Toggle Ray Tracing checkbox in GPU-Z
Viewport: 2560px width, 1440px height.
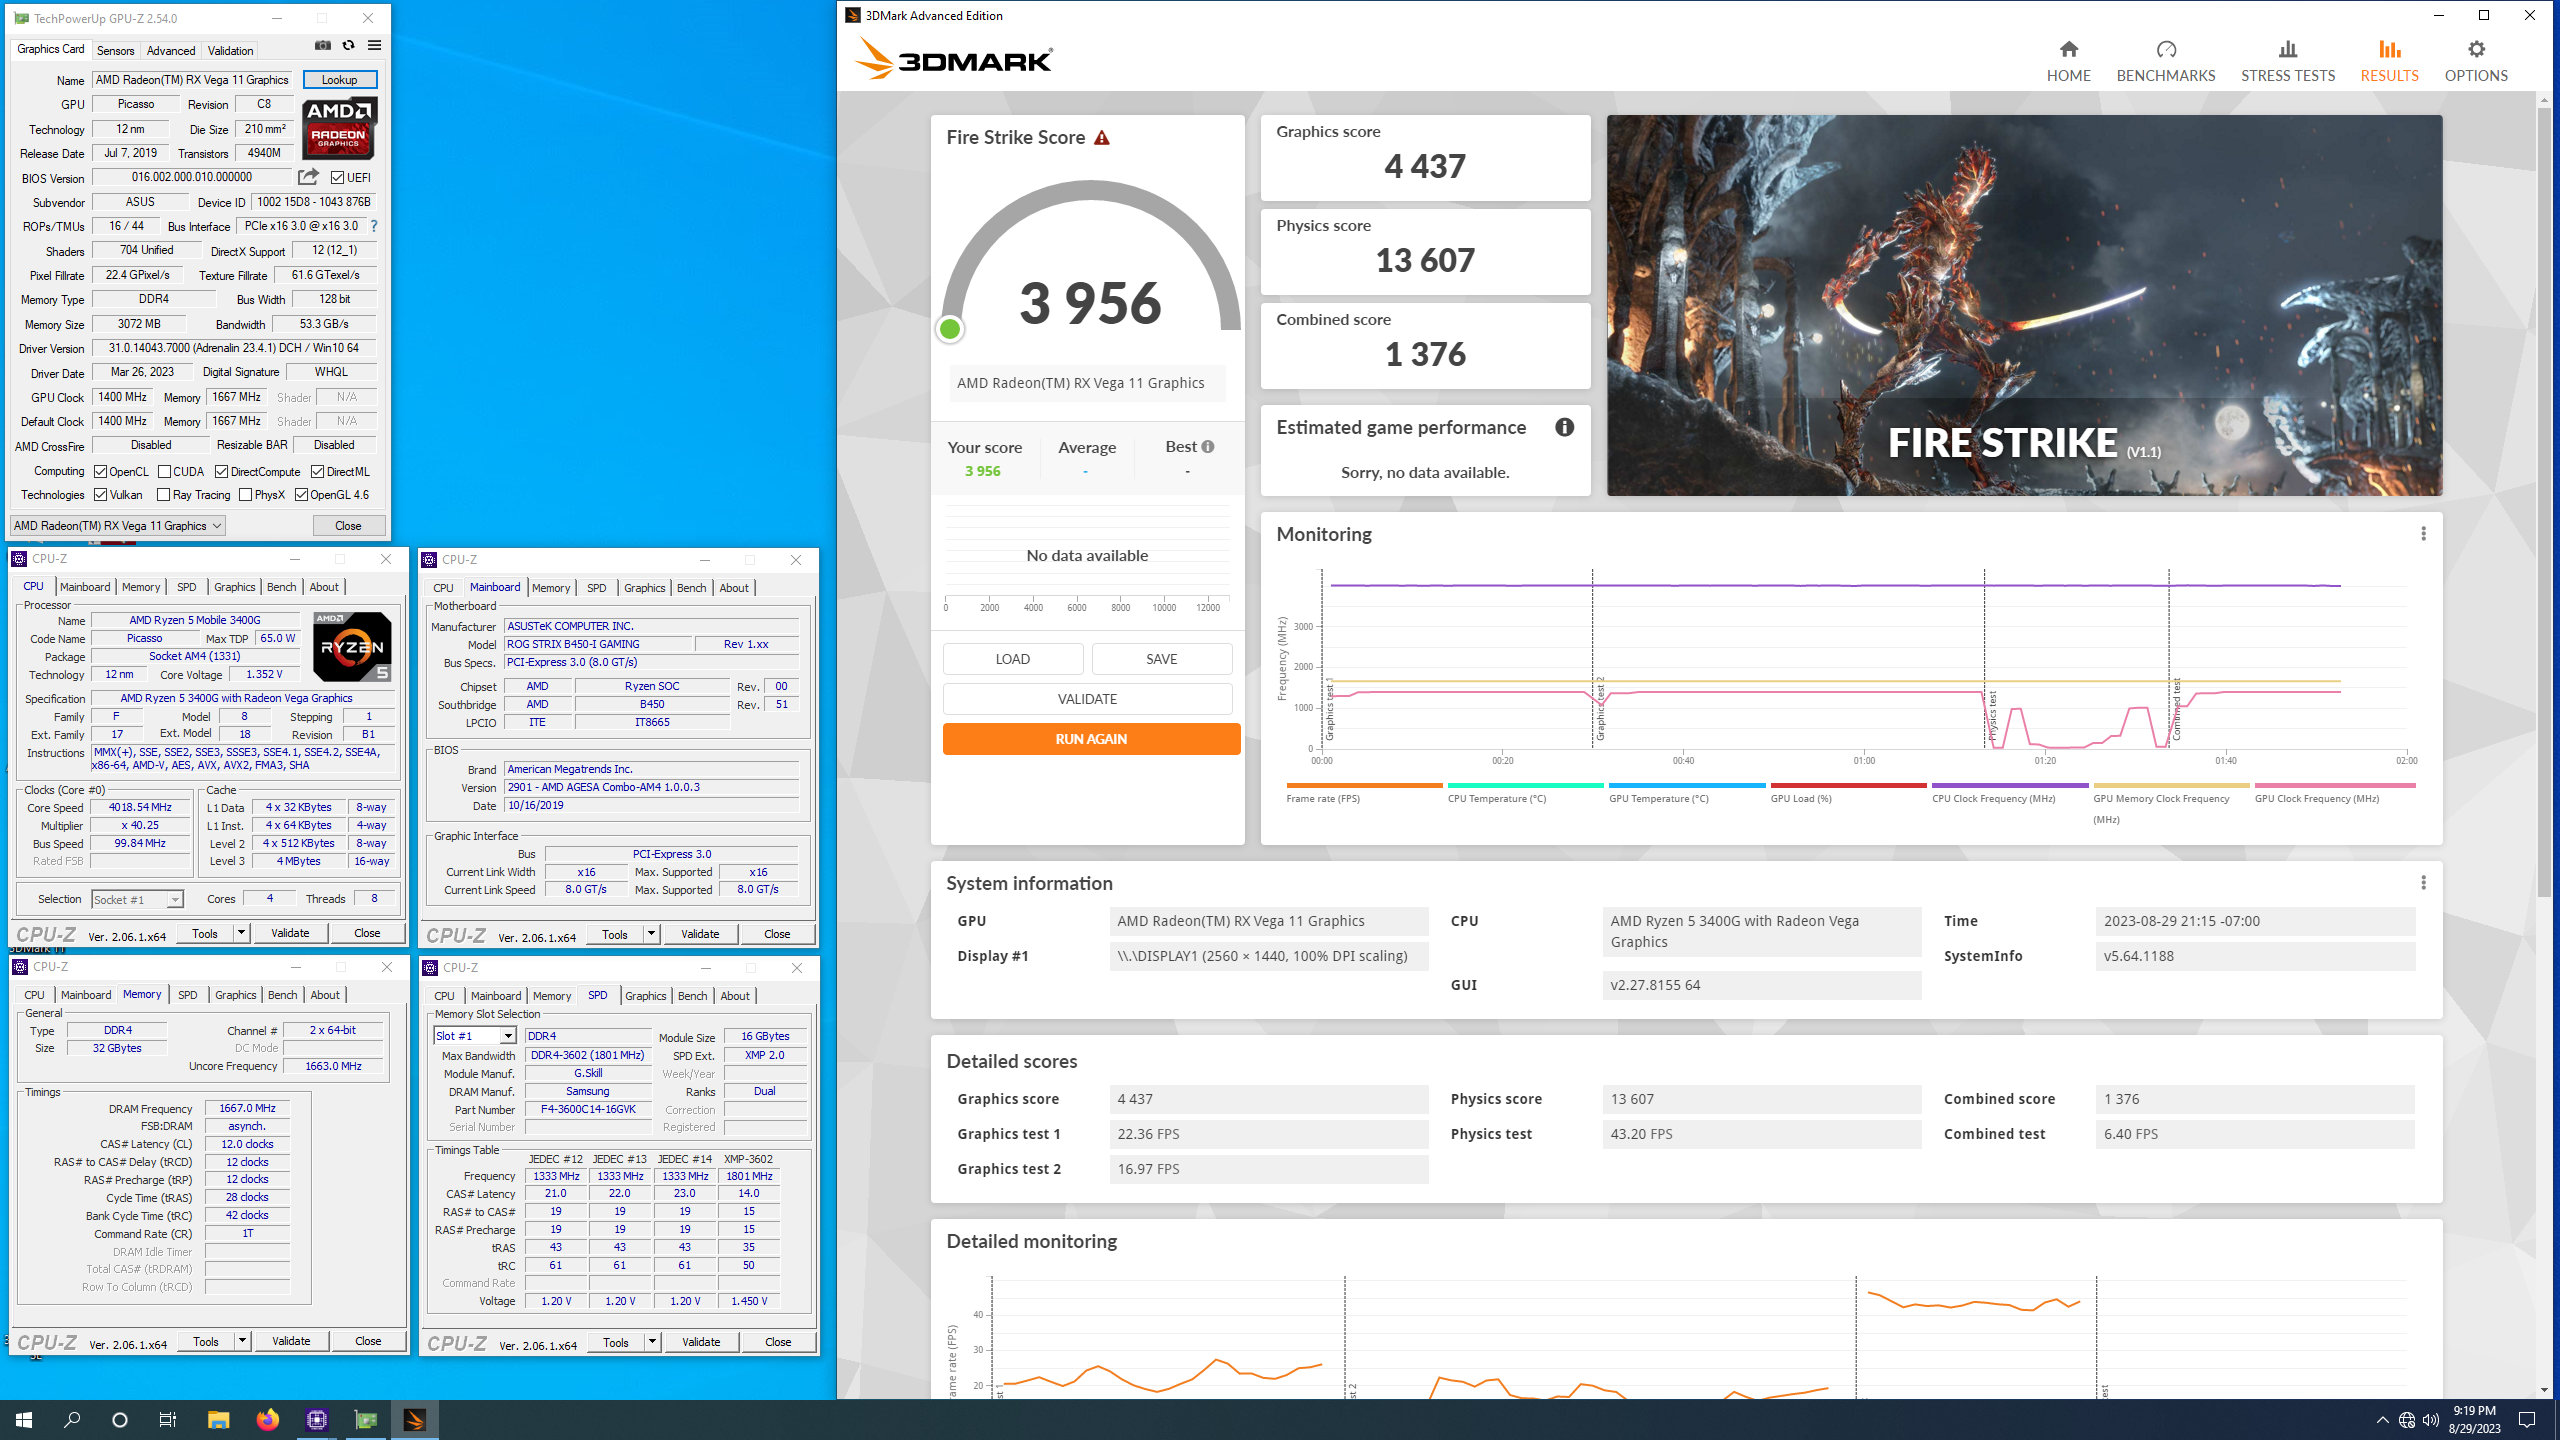click(x=164, y=495)
